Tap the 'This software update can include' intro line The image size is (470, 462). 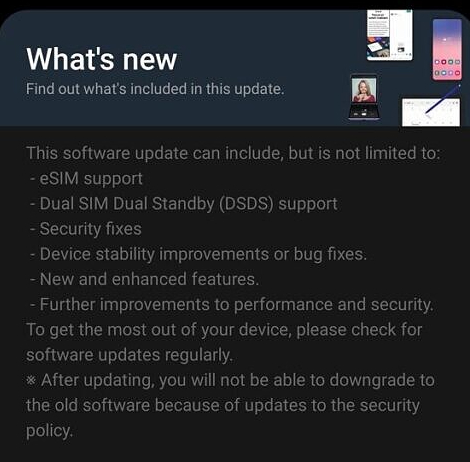(x=233, y=154)
